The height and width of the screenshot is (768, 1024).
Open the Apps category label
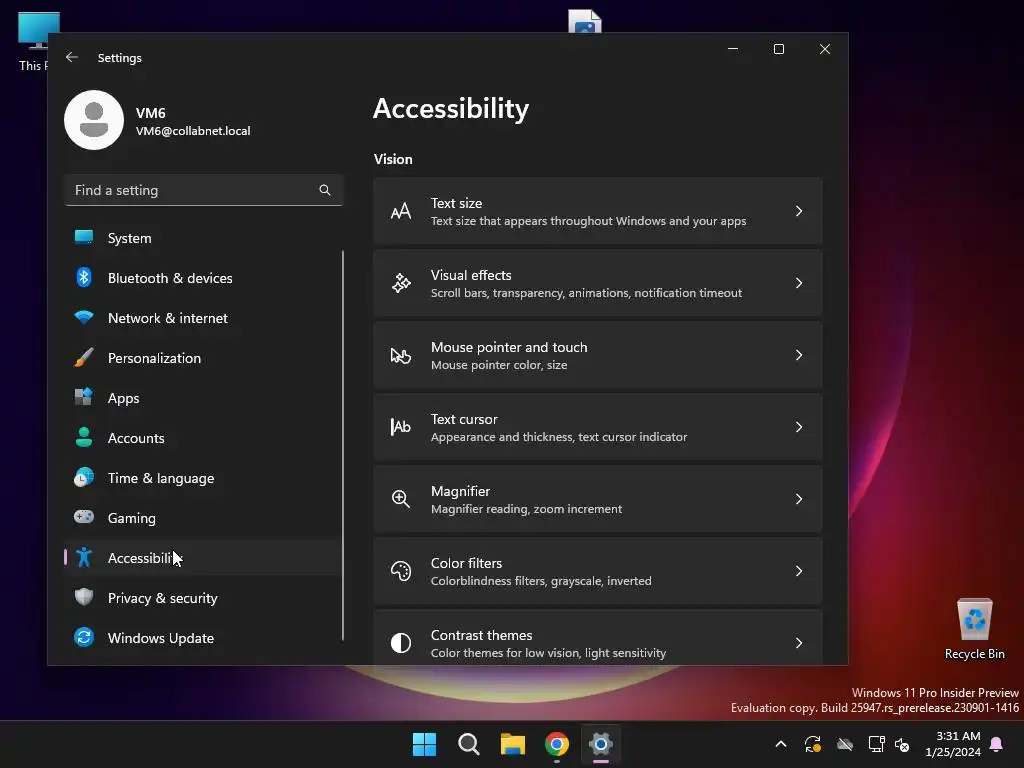point(123,398)
